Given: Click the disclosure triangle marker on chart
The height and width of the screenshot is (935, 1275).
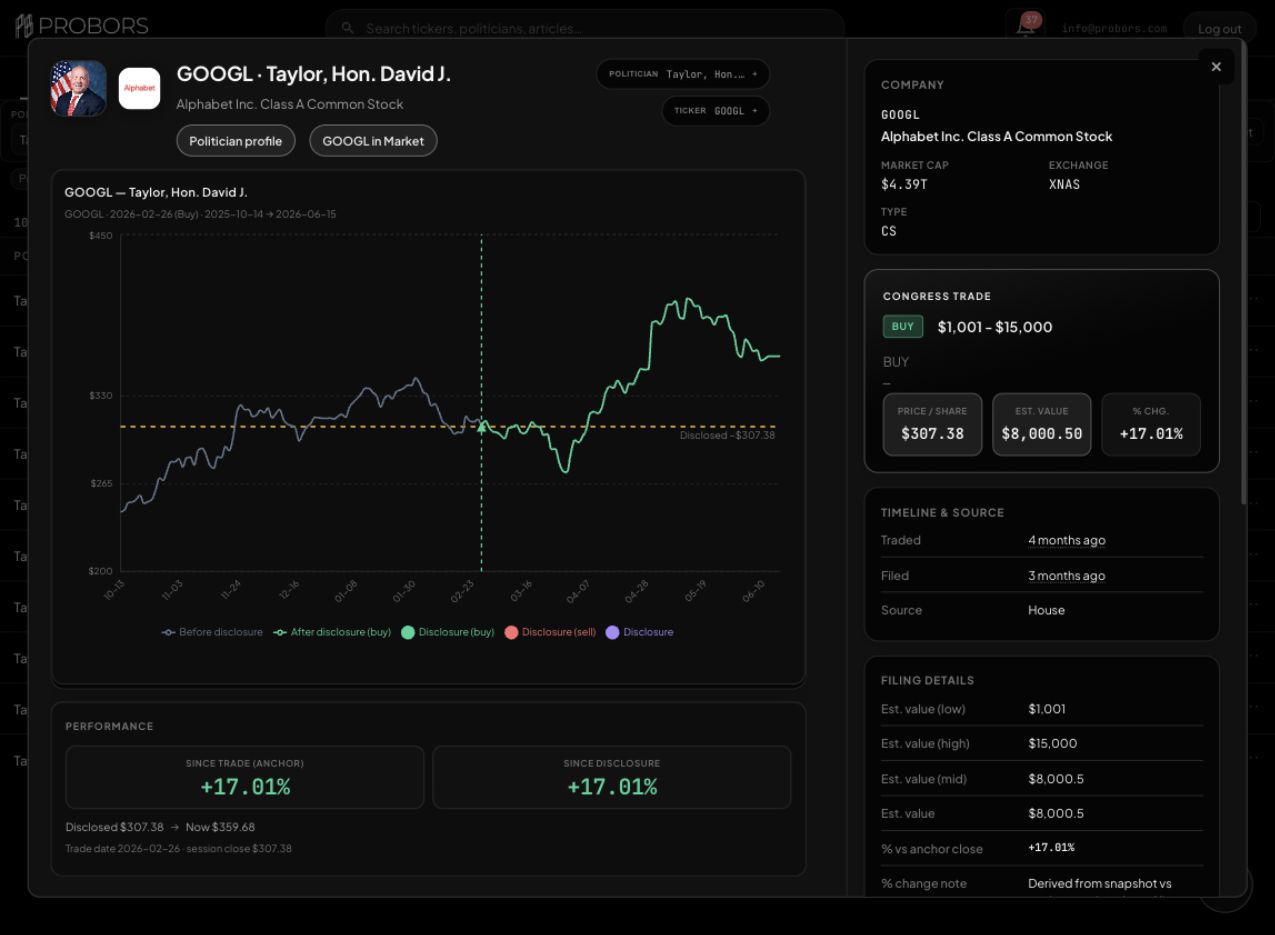Looking at the screenshot, I should 482,427.
